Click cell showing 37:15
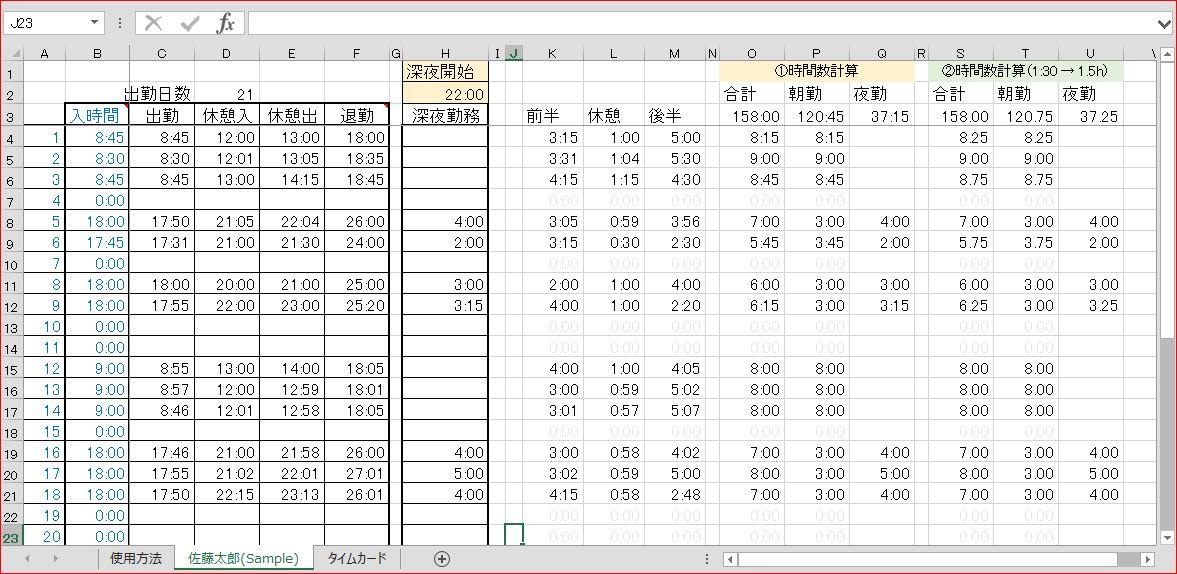 pos(882,116)
